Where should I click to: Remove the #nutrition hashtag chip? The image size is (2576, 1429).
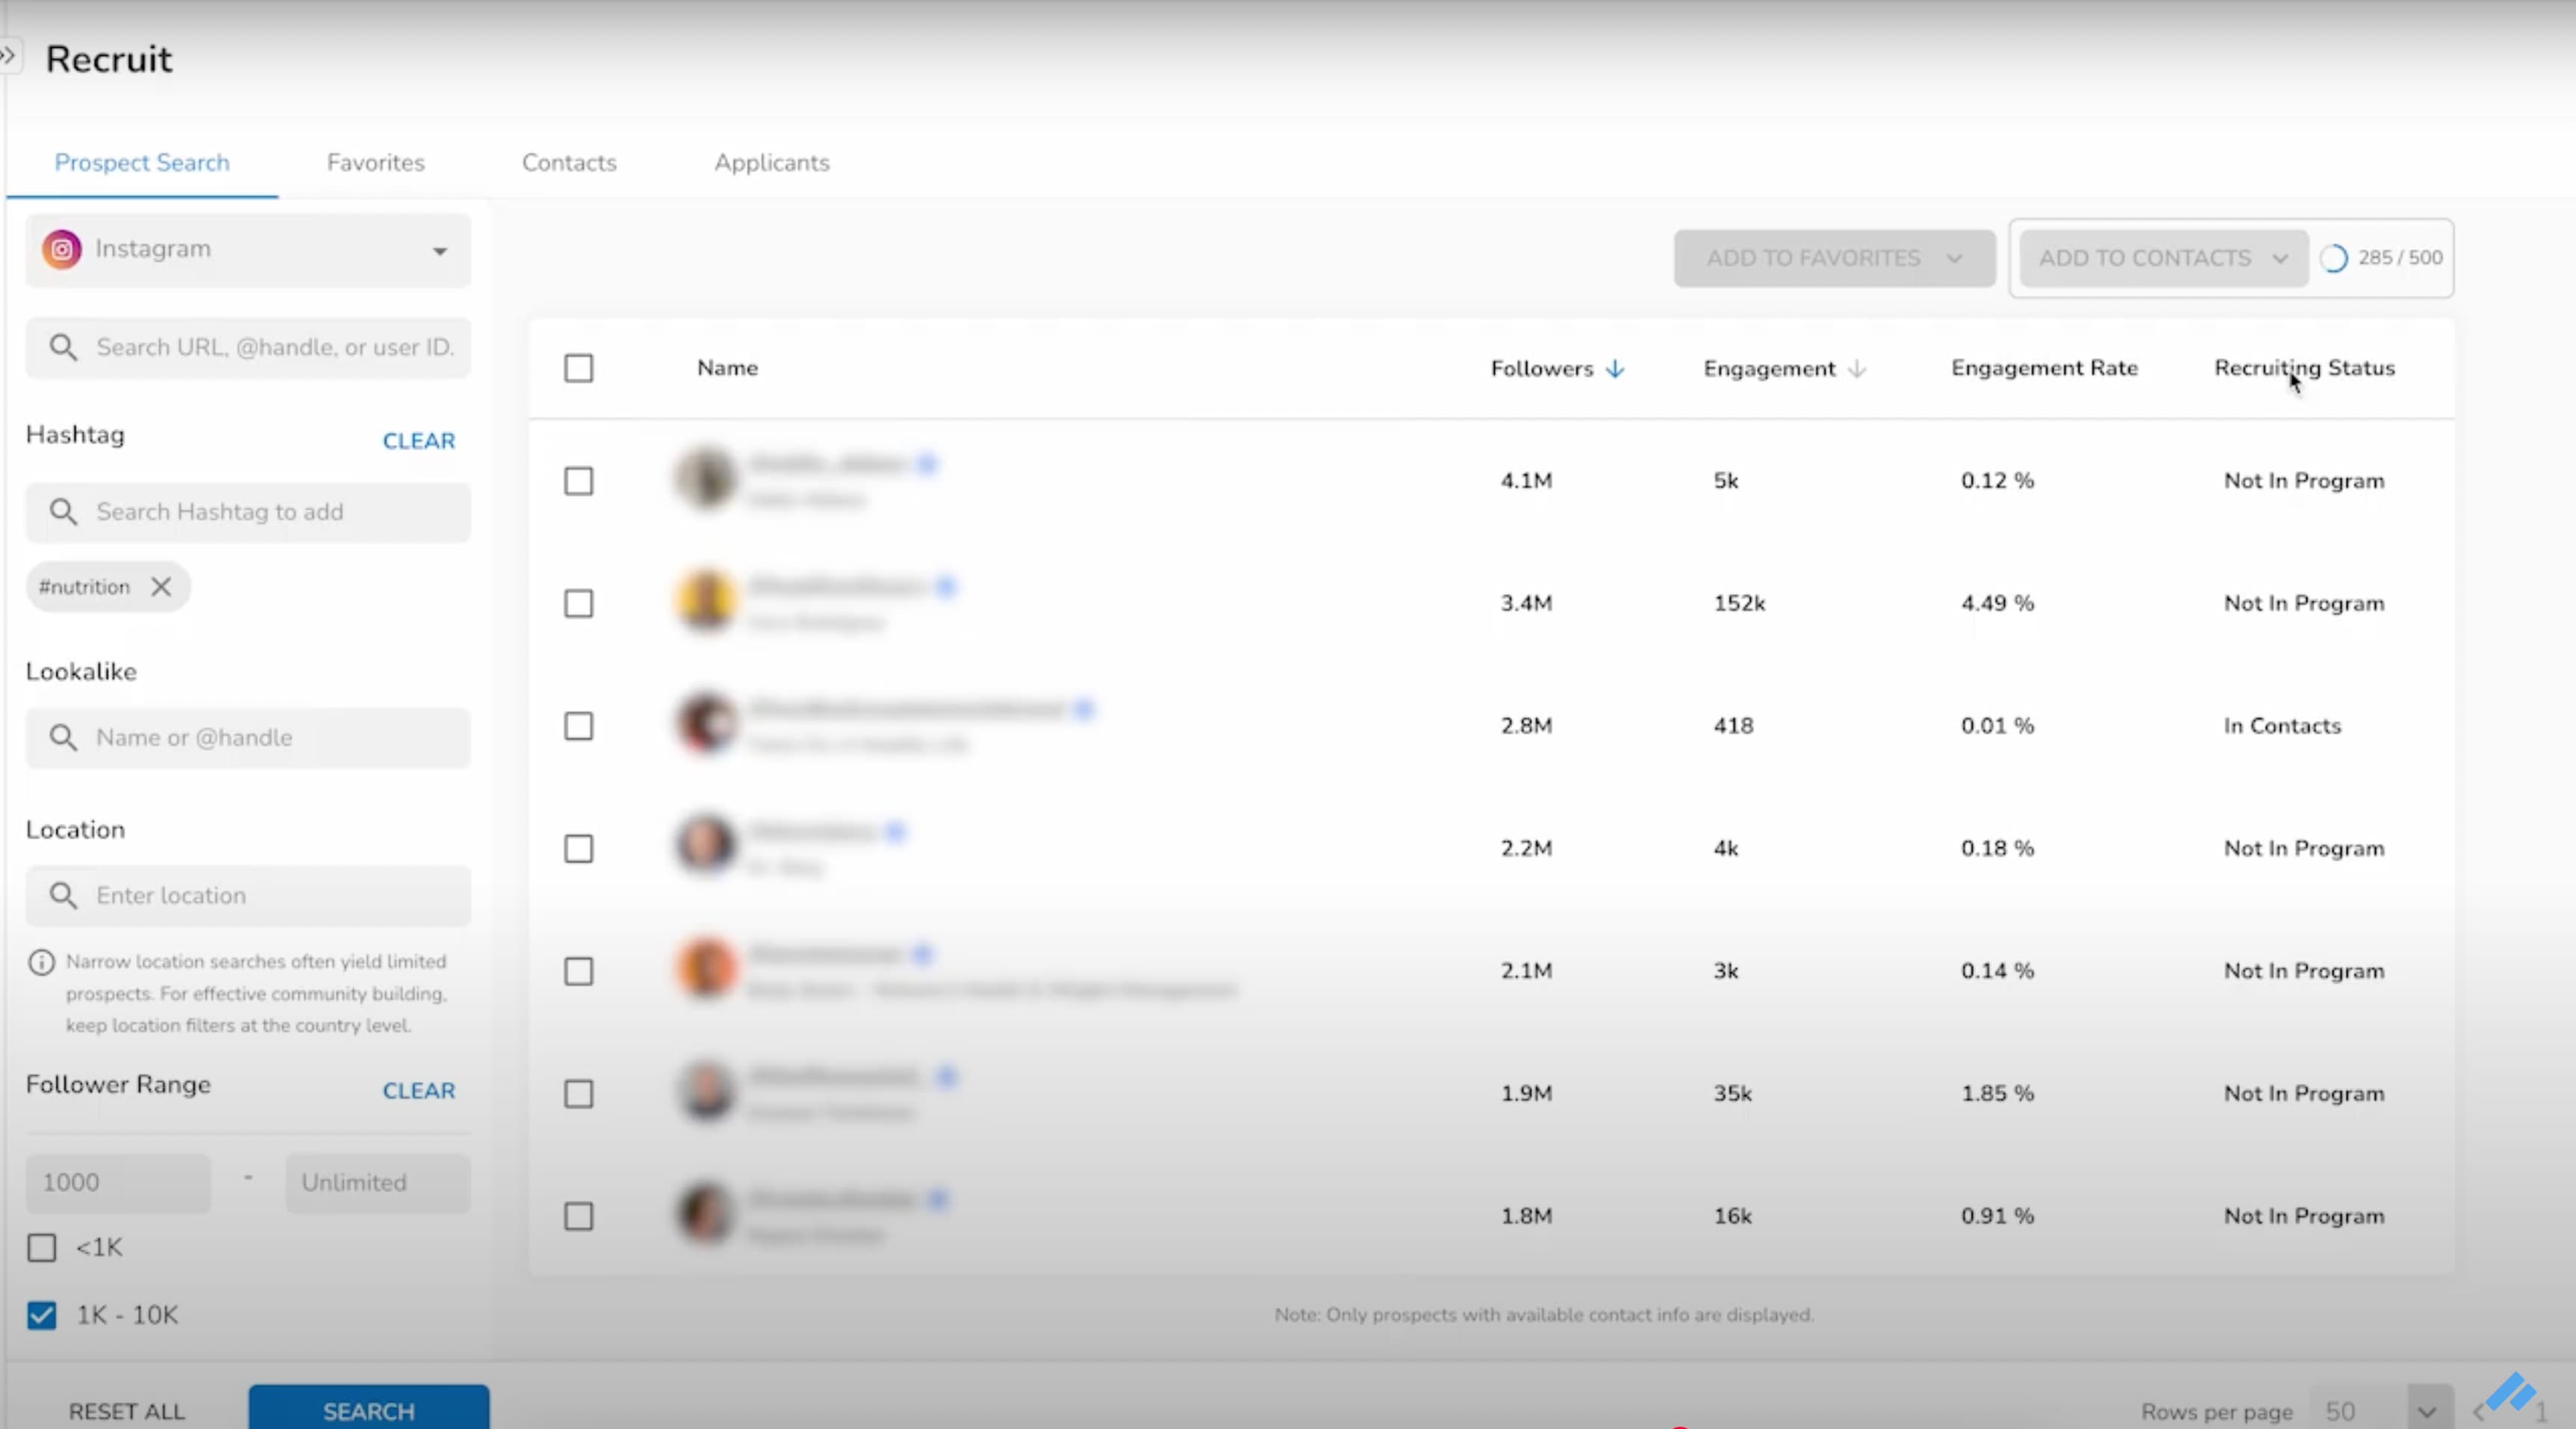(161, 587)
